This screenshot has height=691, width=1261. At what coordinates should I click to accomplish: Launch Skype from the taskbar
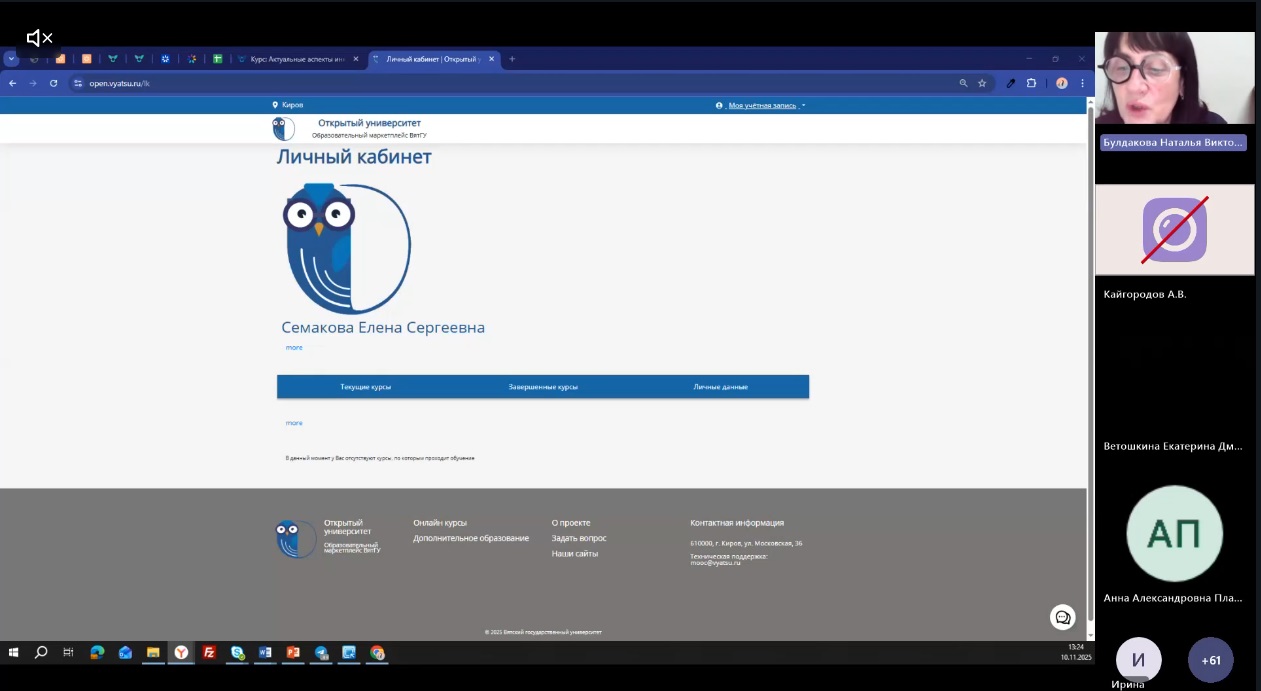point(237,652)
